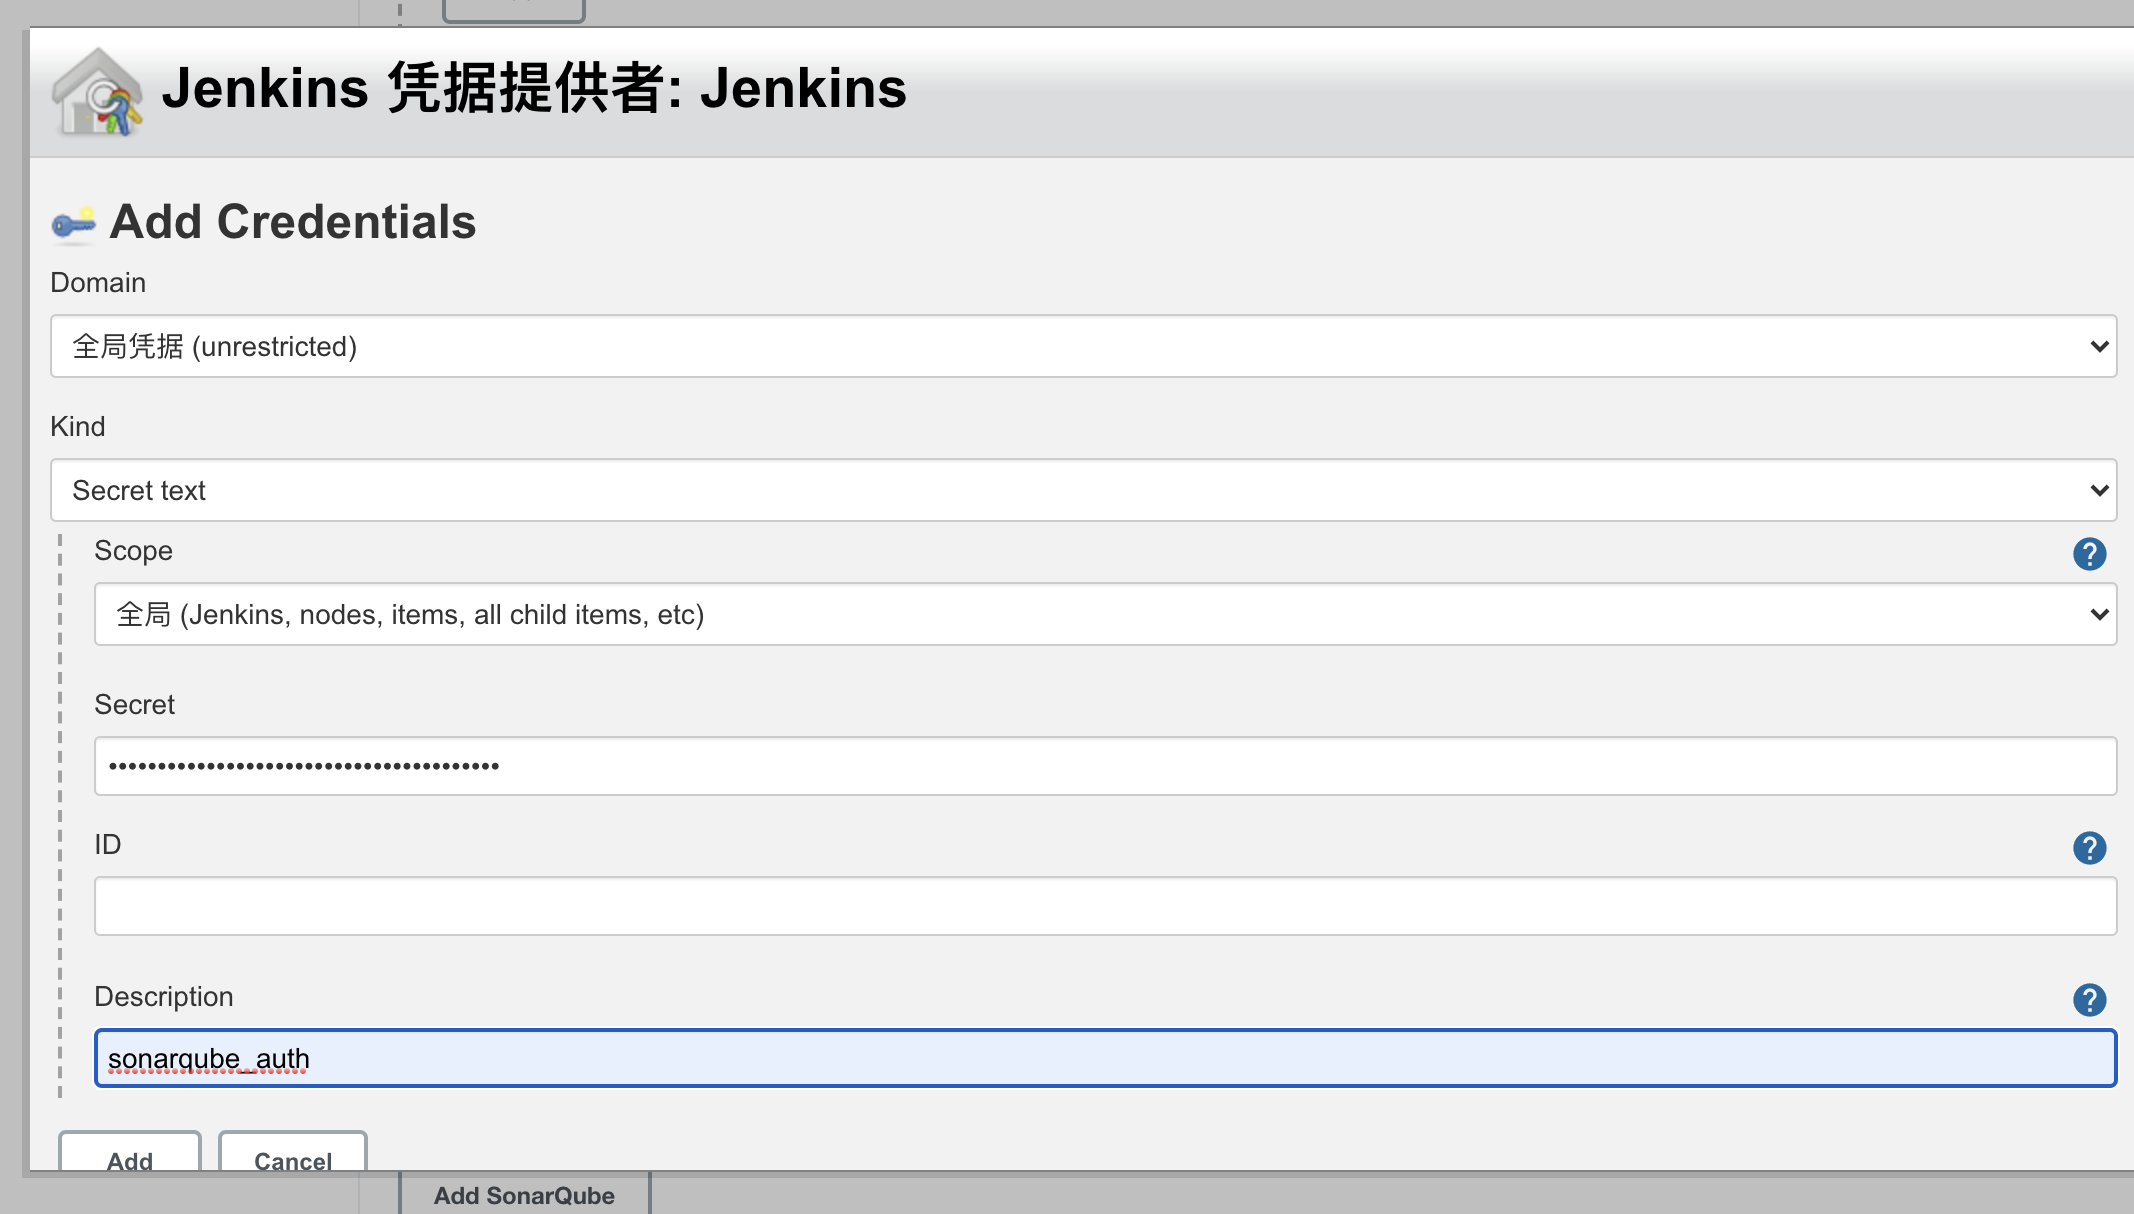The image size is (2134, 1214).
Task: Open help for the Scope field
Action: click(x=2089, y=553)
